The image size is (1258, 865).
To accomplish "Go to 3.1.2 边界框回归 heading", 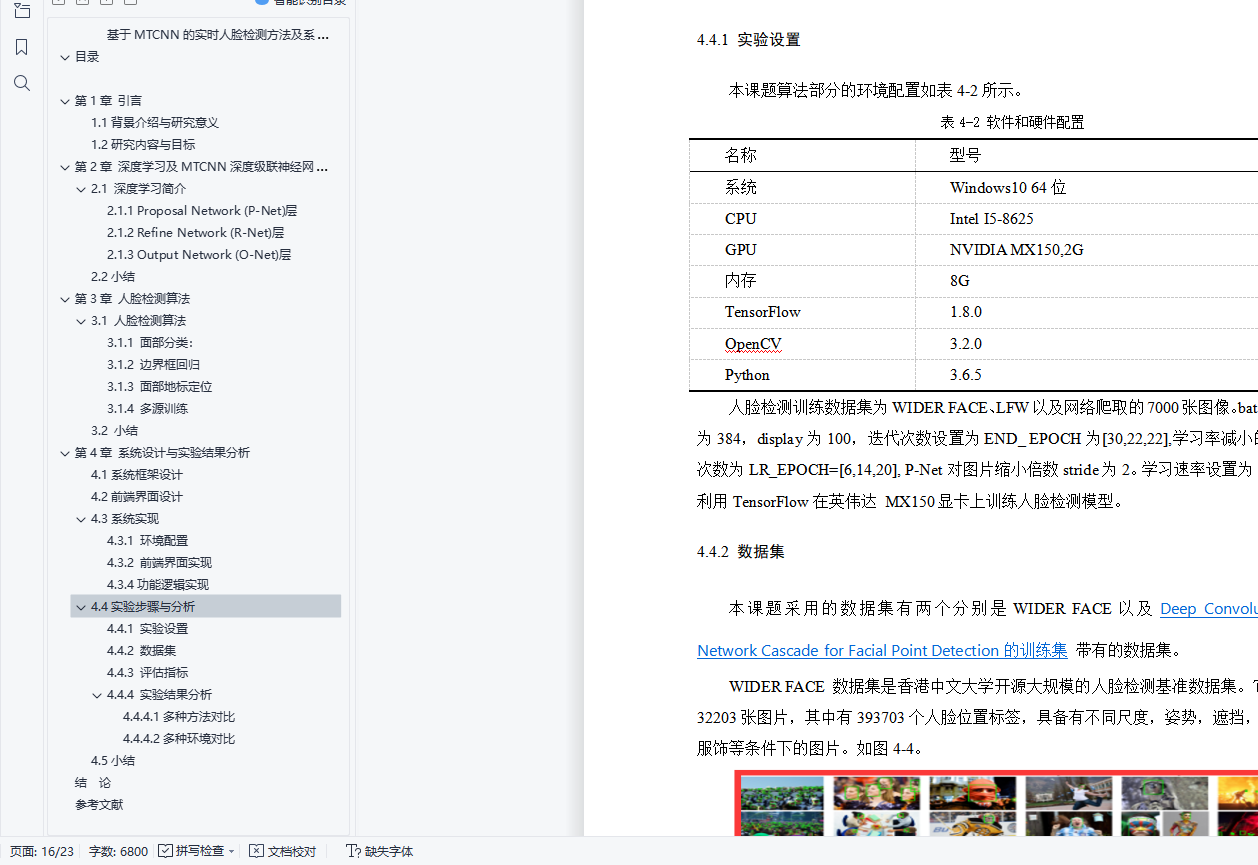I will (x=153, y=365).
